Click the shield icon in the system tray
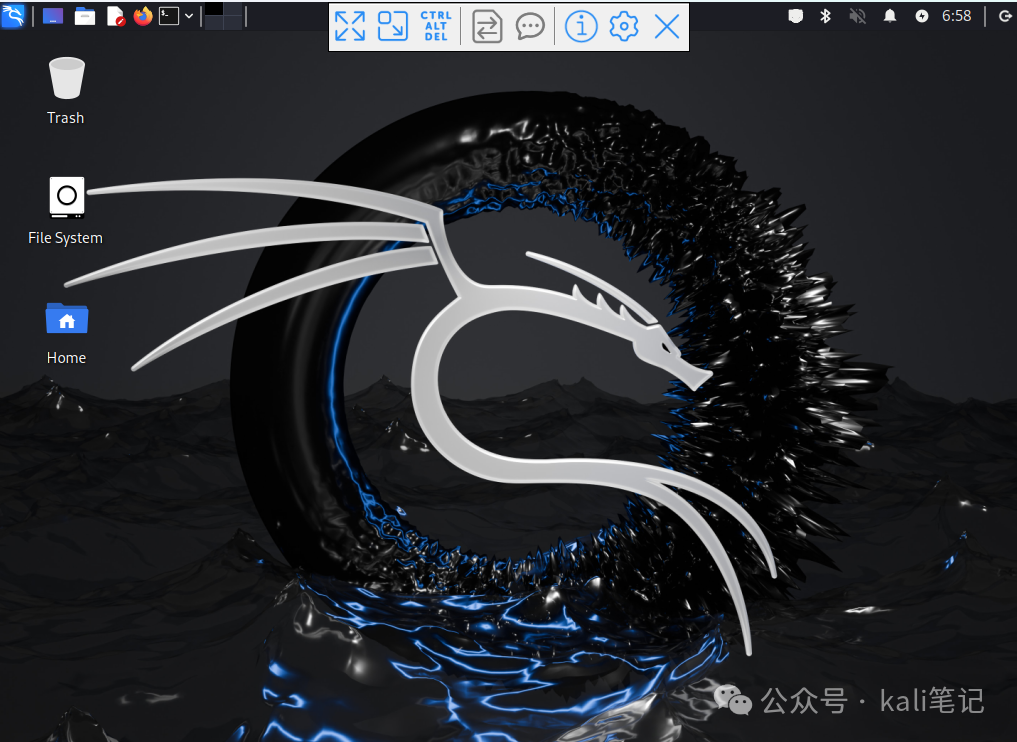 795,16
